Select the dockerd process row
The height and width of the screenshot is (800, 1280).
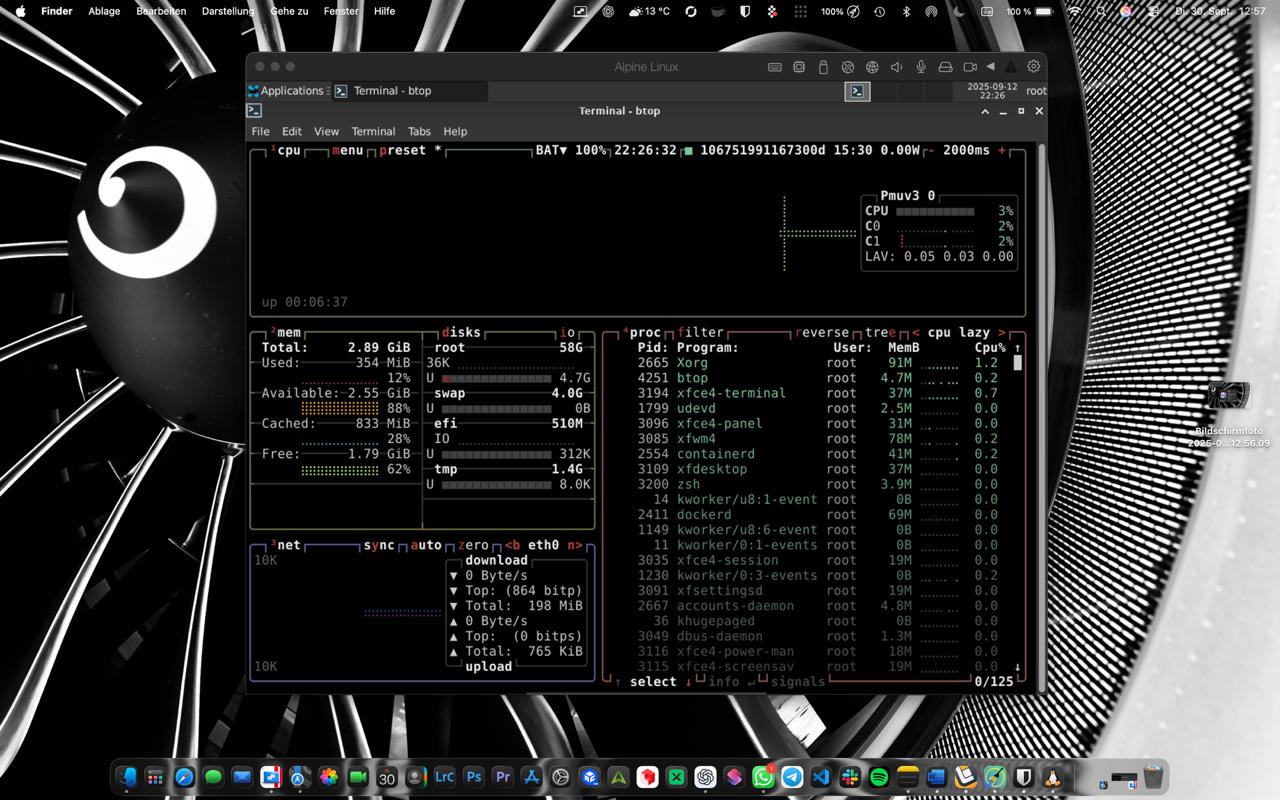pos(818,515)
